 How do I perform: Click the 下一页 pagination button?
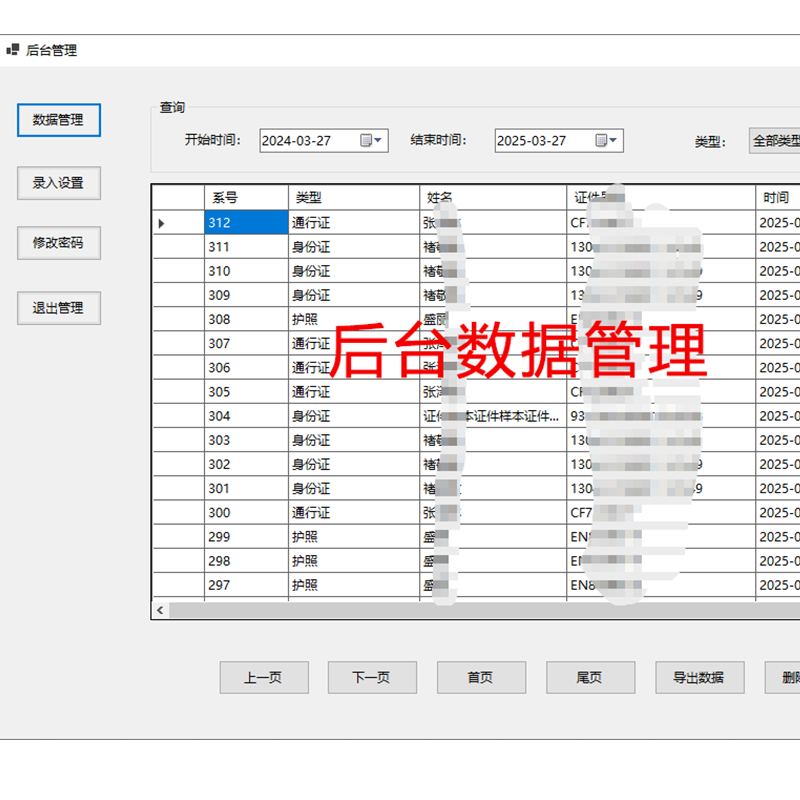coord(372,677)
